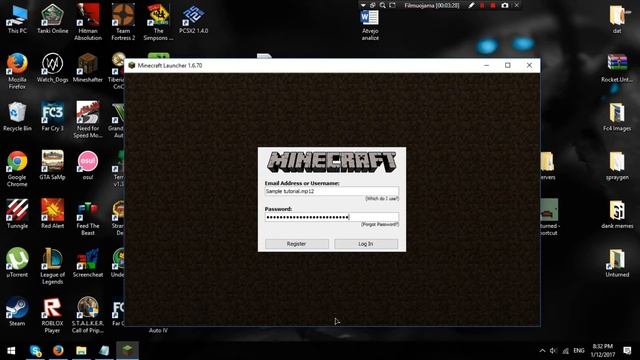
Task: Select the recorder pencil draw tool
Action: [x=471, y=5]
